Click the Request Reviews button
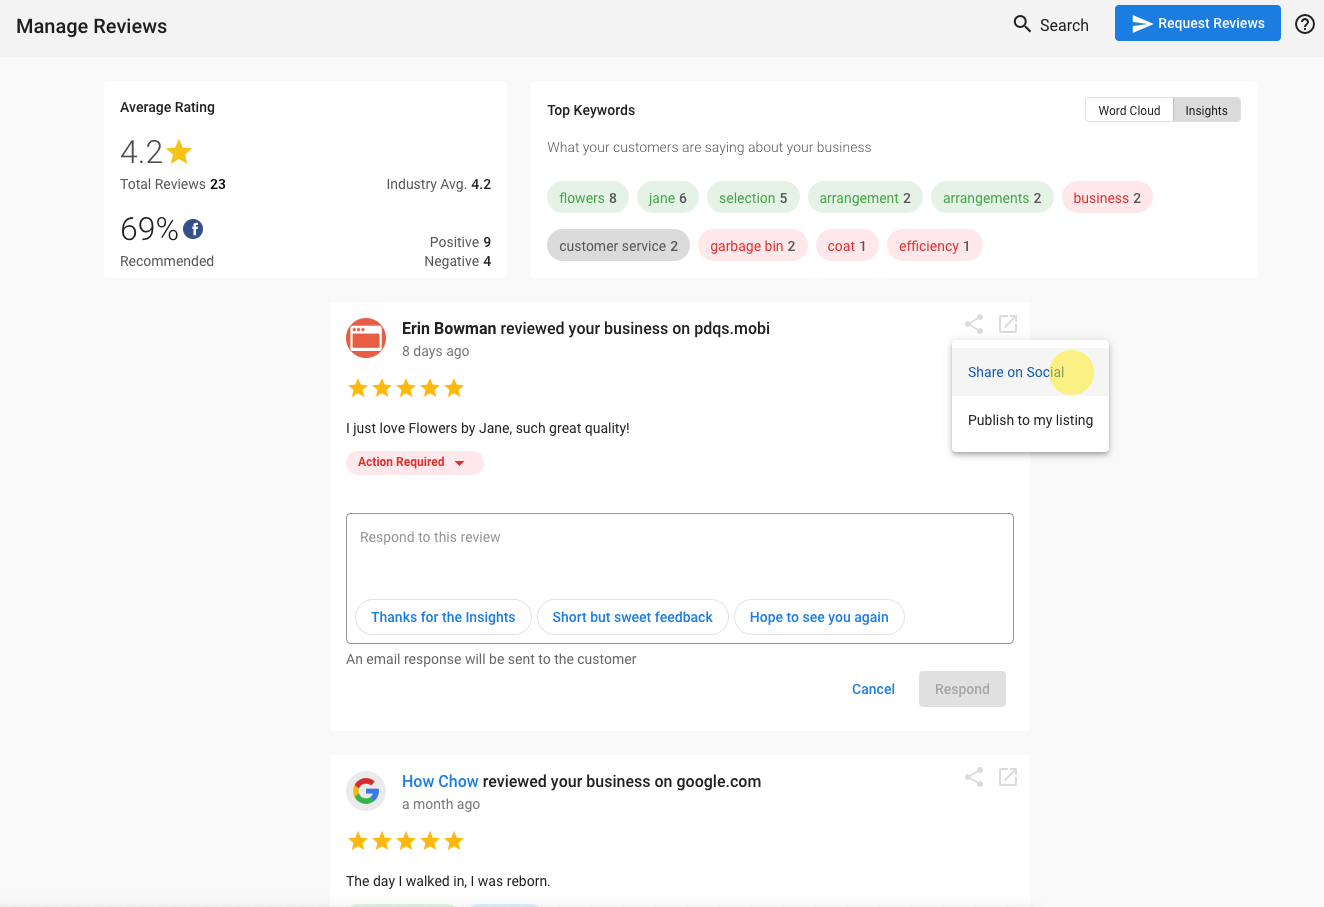This screenshot has width=1324, height=907. 1197,23
